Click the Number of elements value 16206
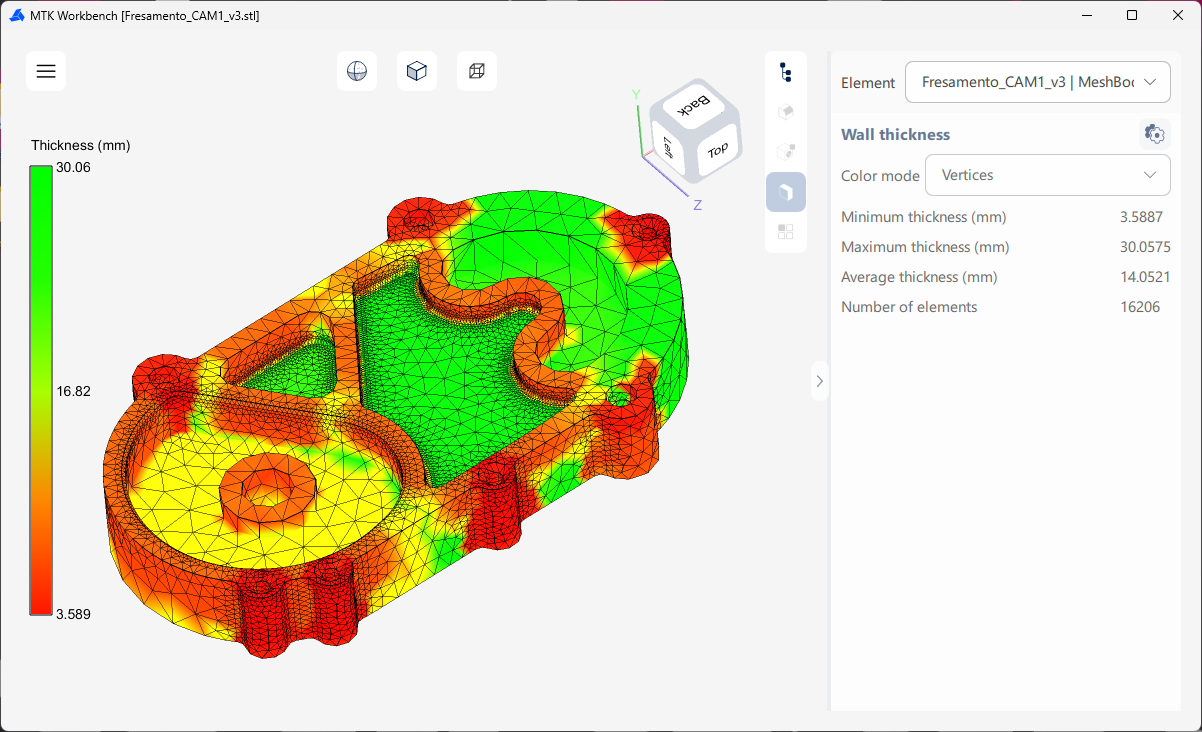 pyautogui.click(x=1141, y=307)
